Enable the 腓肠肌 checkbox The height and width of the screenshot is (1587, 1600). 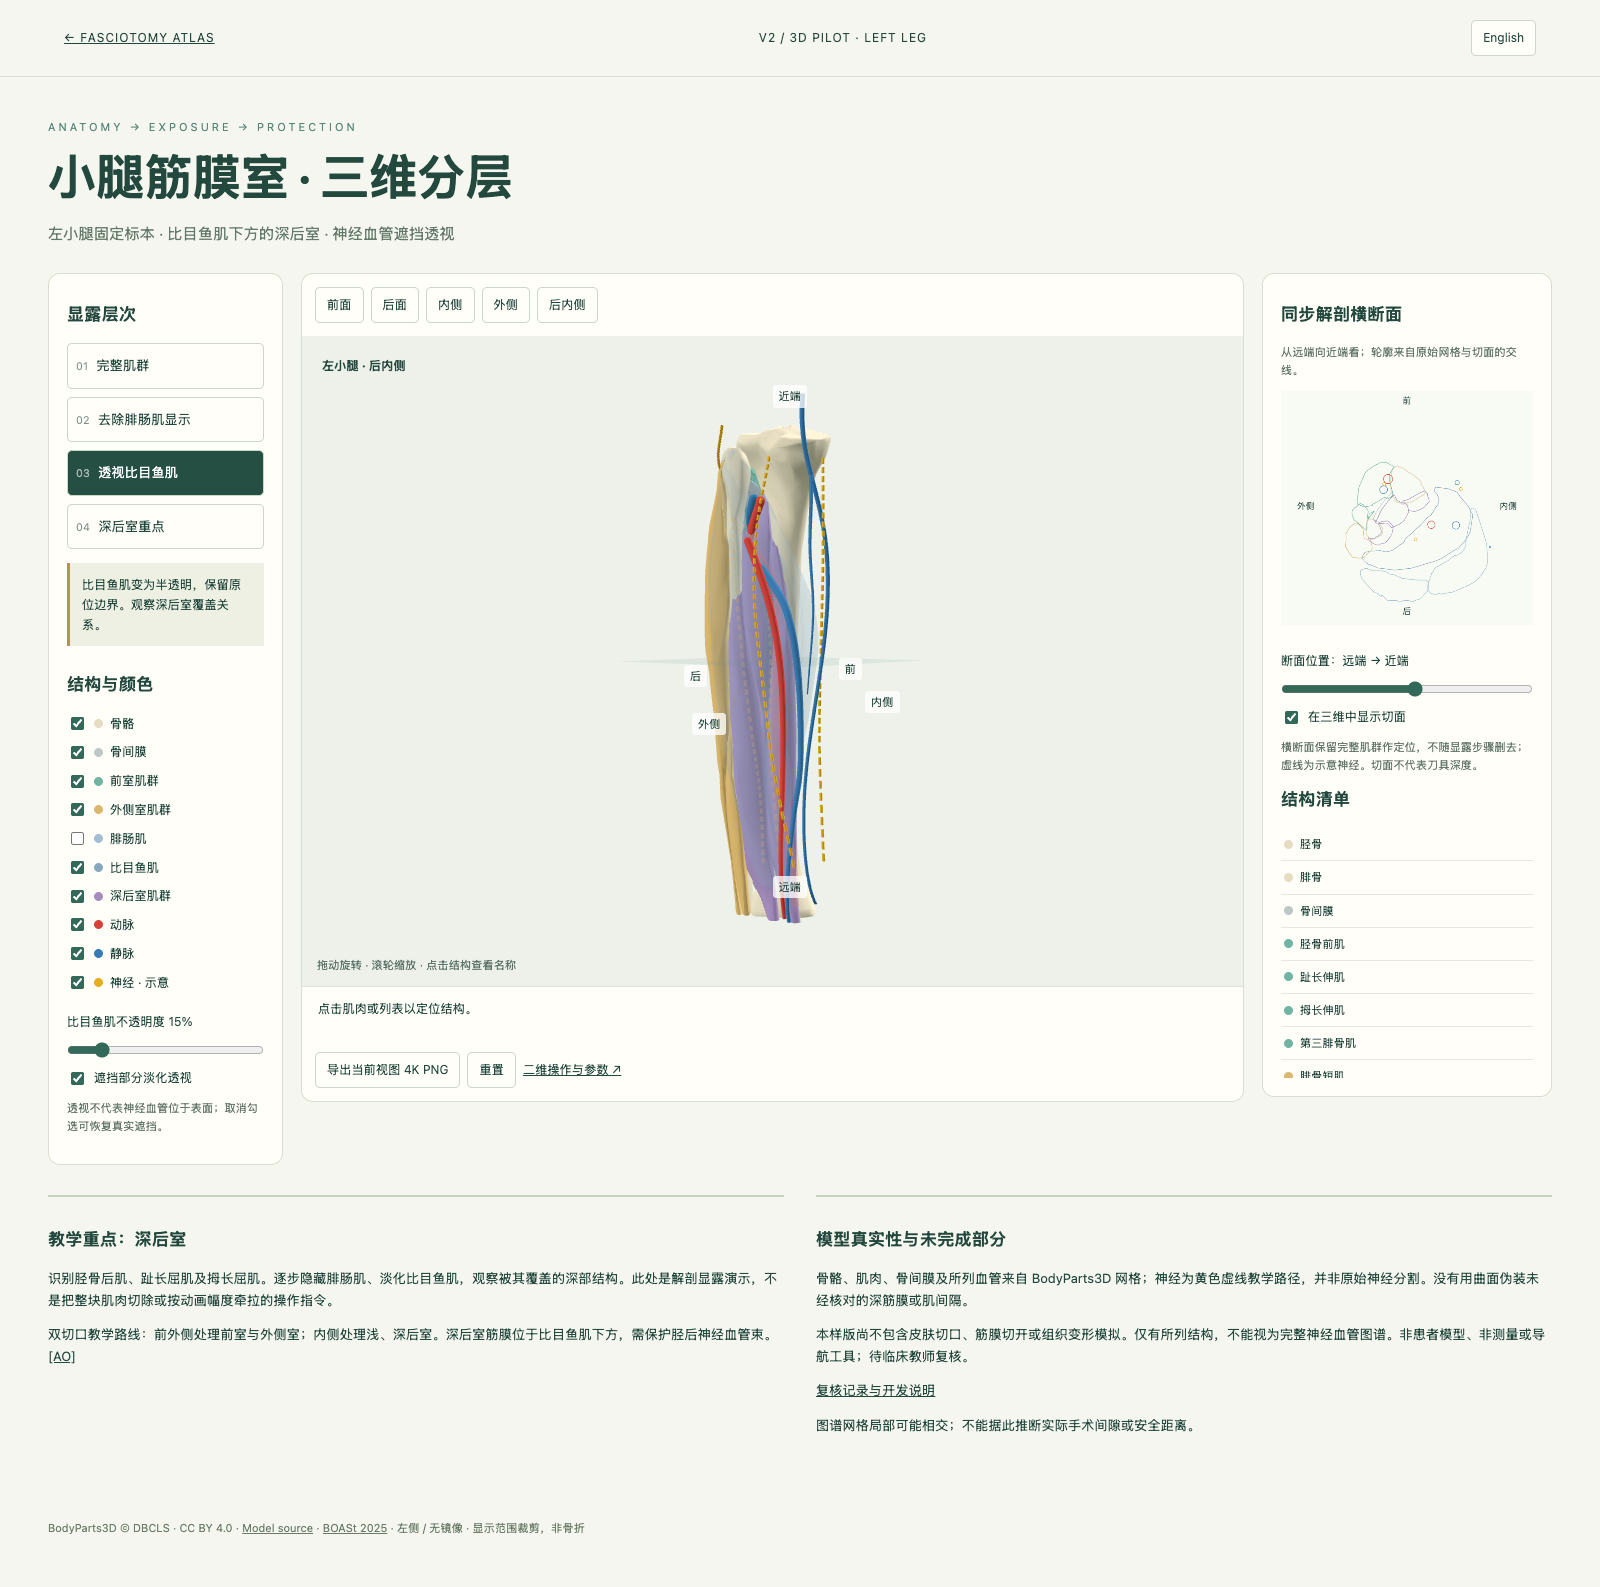[77, 839]
